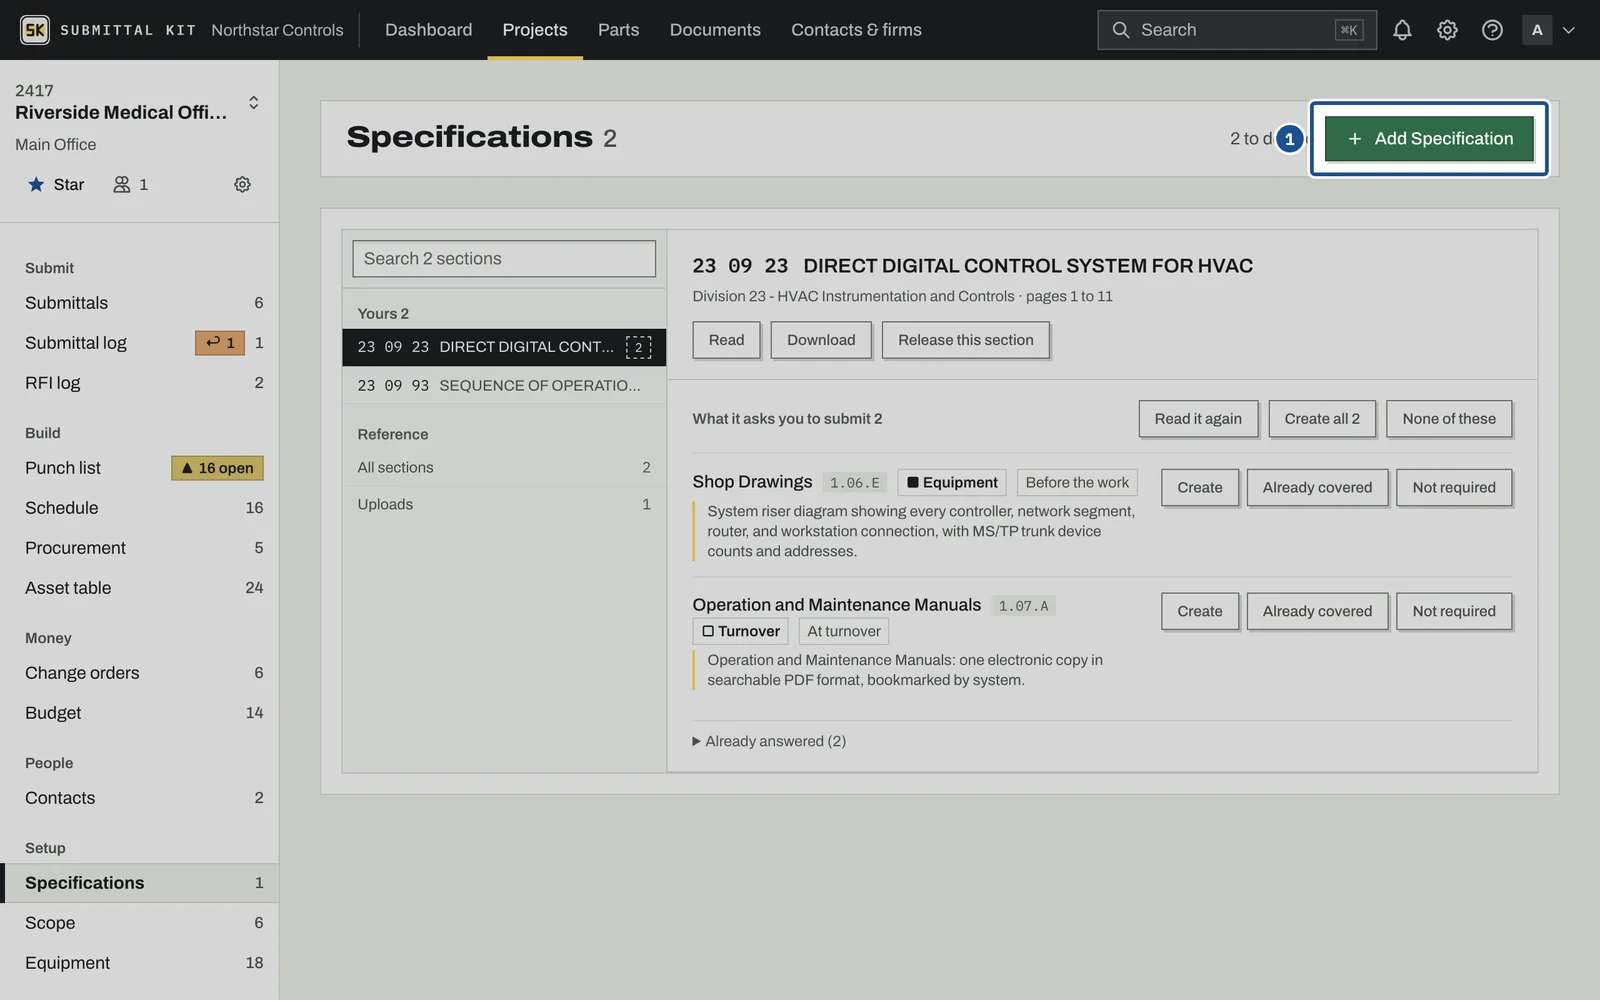The height and width of the screenshot is (1000, 1600).
Task: Click the returned badge on Submittal log
Action: (x=220, y=343)
